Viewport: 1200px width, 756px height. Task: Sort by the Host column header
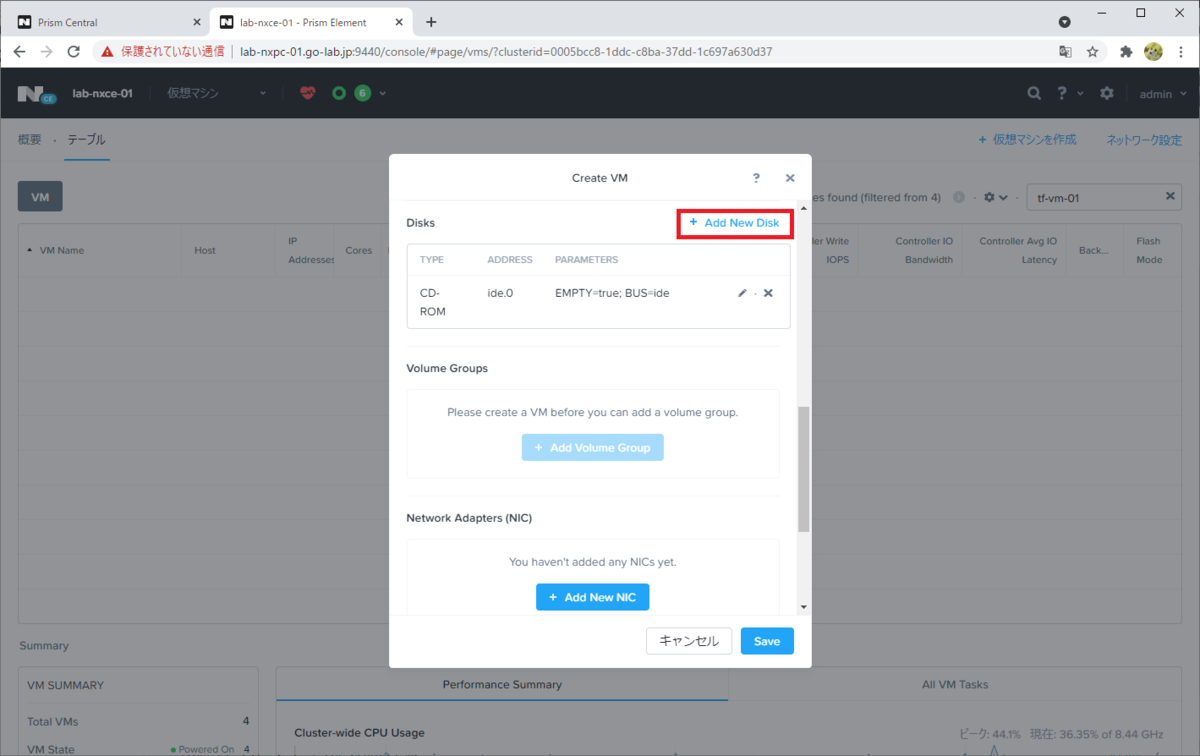(205, 250)
